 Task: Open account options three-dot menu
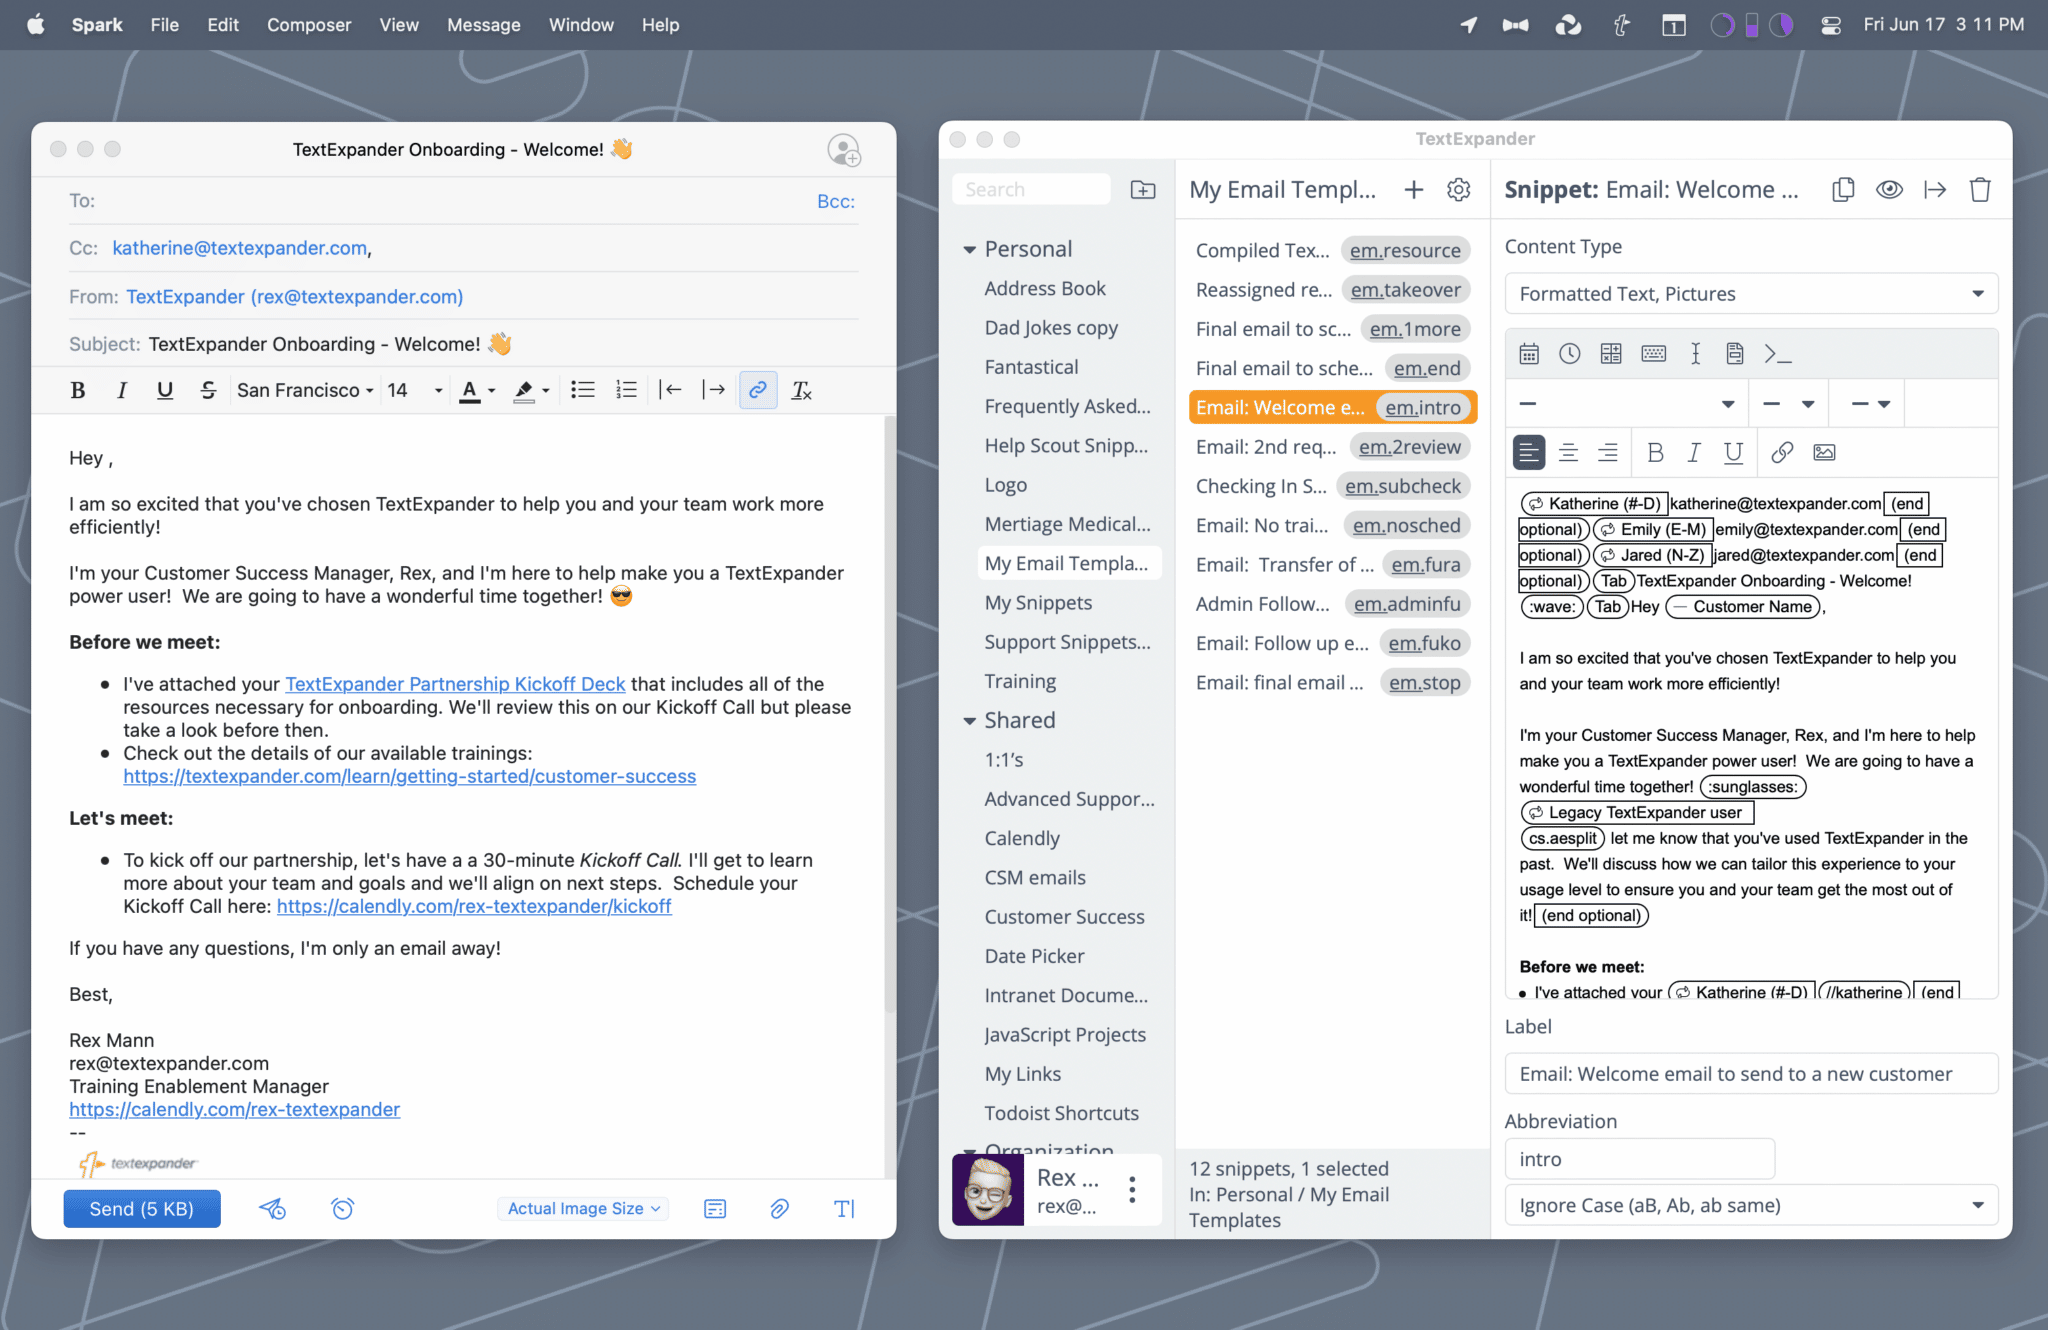tap(1132, 1189)
